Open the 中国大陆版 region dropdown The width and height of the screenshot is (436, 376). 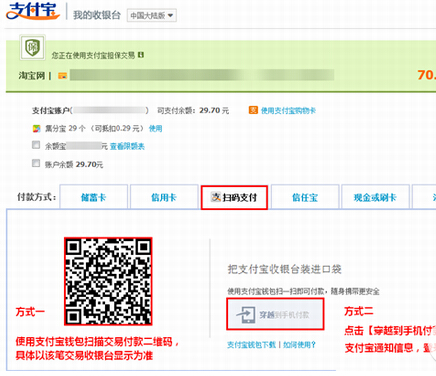click(152, 16)
